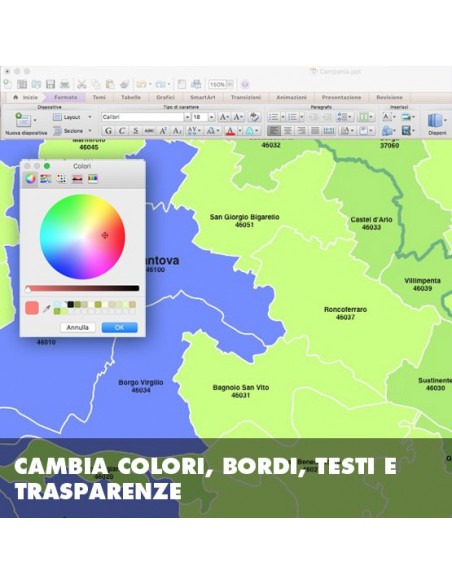Apply subscript formatting (A₂)

tap(177, 131)
